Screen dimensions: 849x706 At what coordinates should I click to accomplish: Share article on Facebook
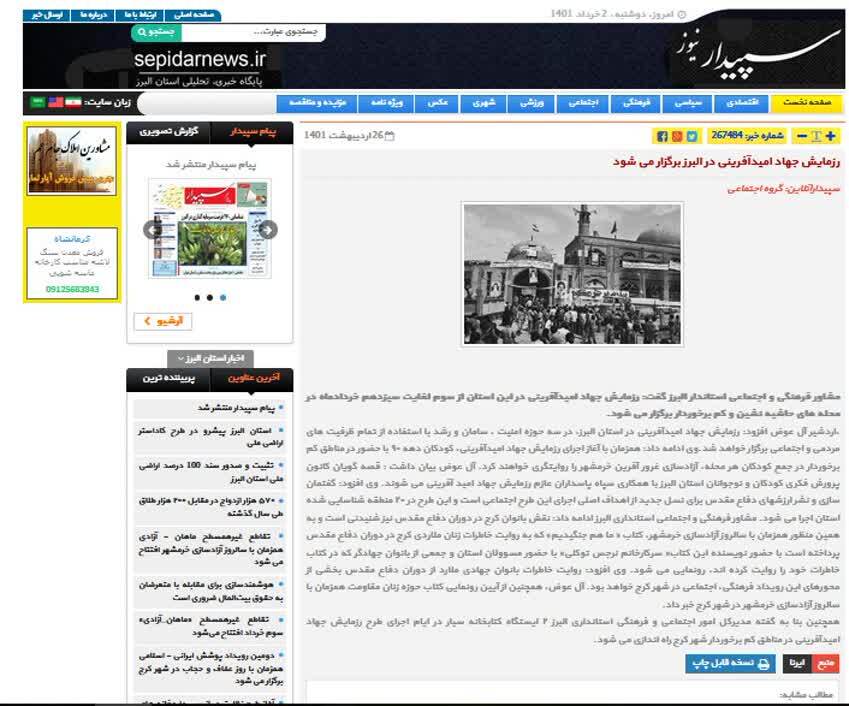[x=662, y=136]
